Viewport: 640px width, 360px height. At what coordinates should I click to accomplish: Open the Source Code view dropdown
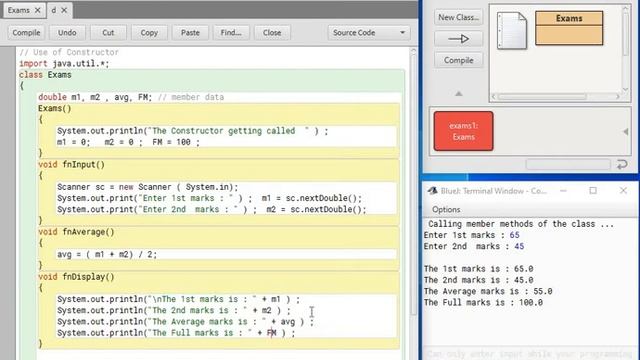(x=369, y=33)
